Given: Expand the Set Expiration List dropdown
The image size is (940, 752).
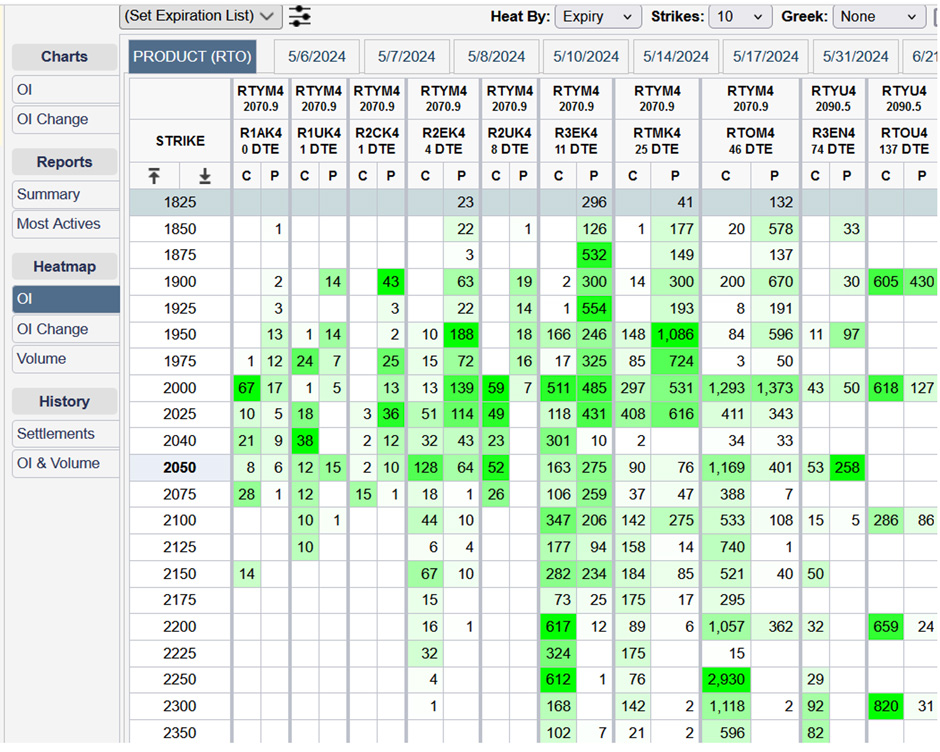Looking at the screenshot, I should click(200, 16).
